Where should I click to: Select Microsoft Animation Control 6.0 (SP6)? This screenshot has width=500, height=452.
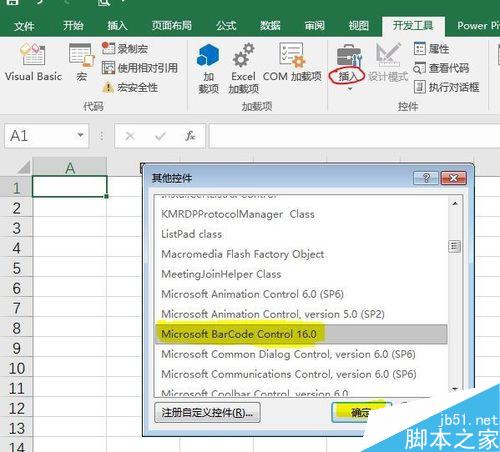[x=301, y=294]
